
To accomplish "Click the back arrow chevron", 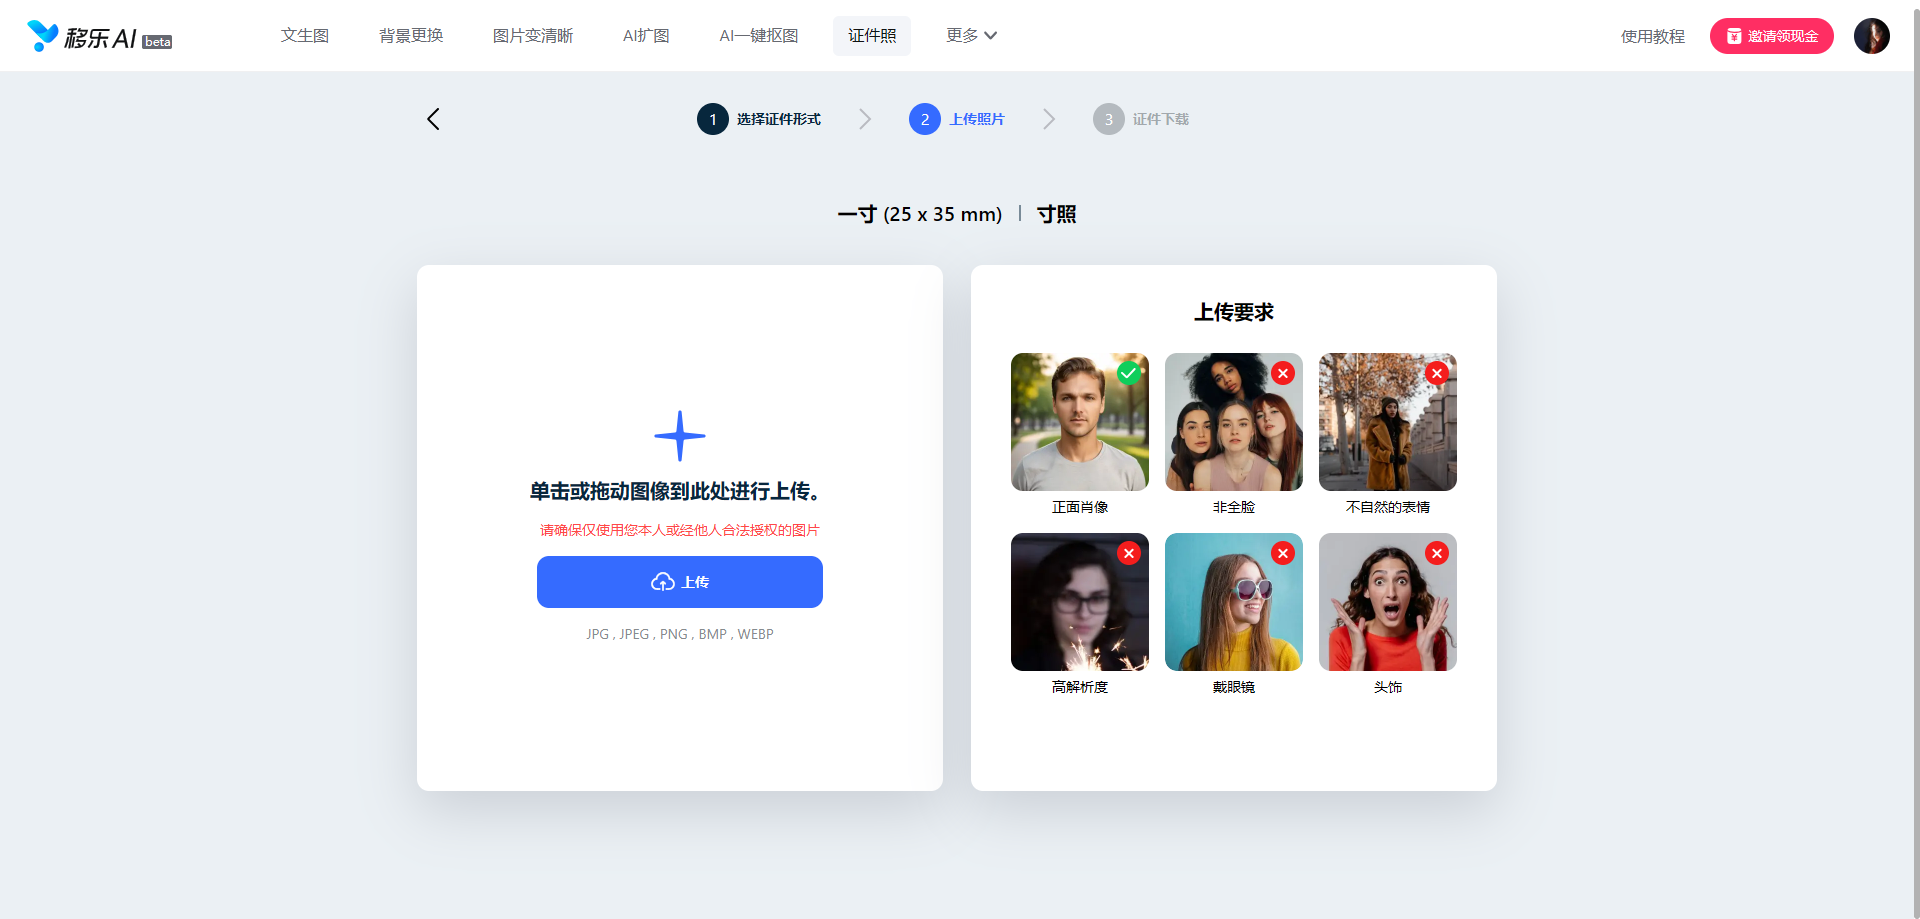I will tap(433, 119).
